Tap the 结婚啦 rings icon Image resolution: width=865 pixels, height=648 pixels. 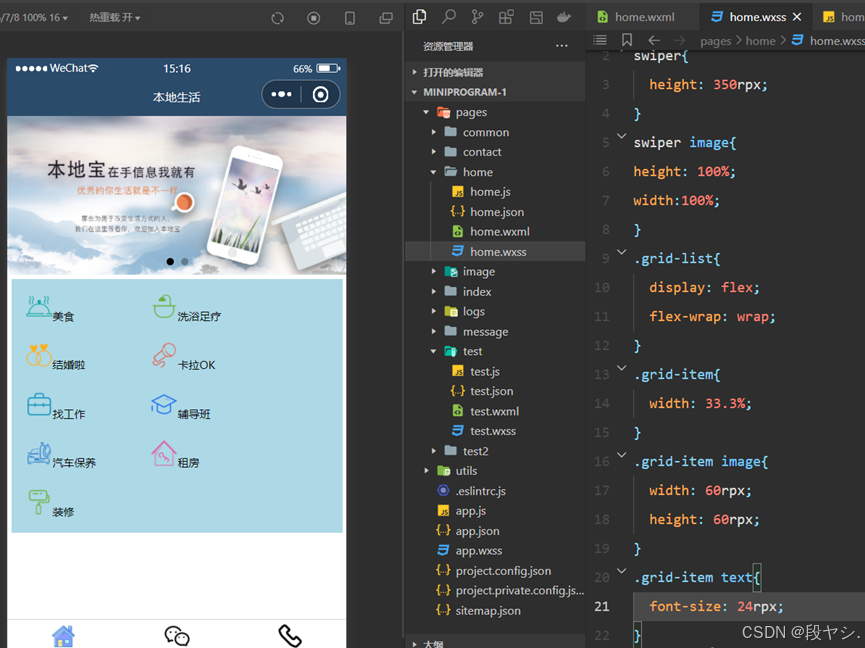point(39,355)
